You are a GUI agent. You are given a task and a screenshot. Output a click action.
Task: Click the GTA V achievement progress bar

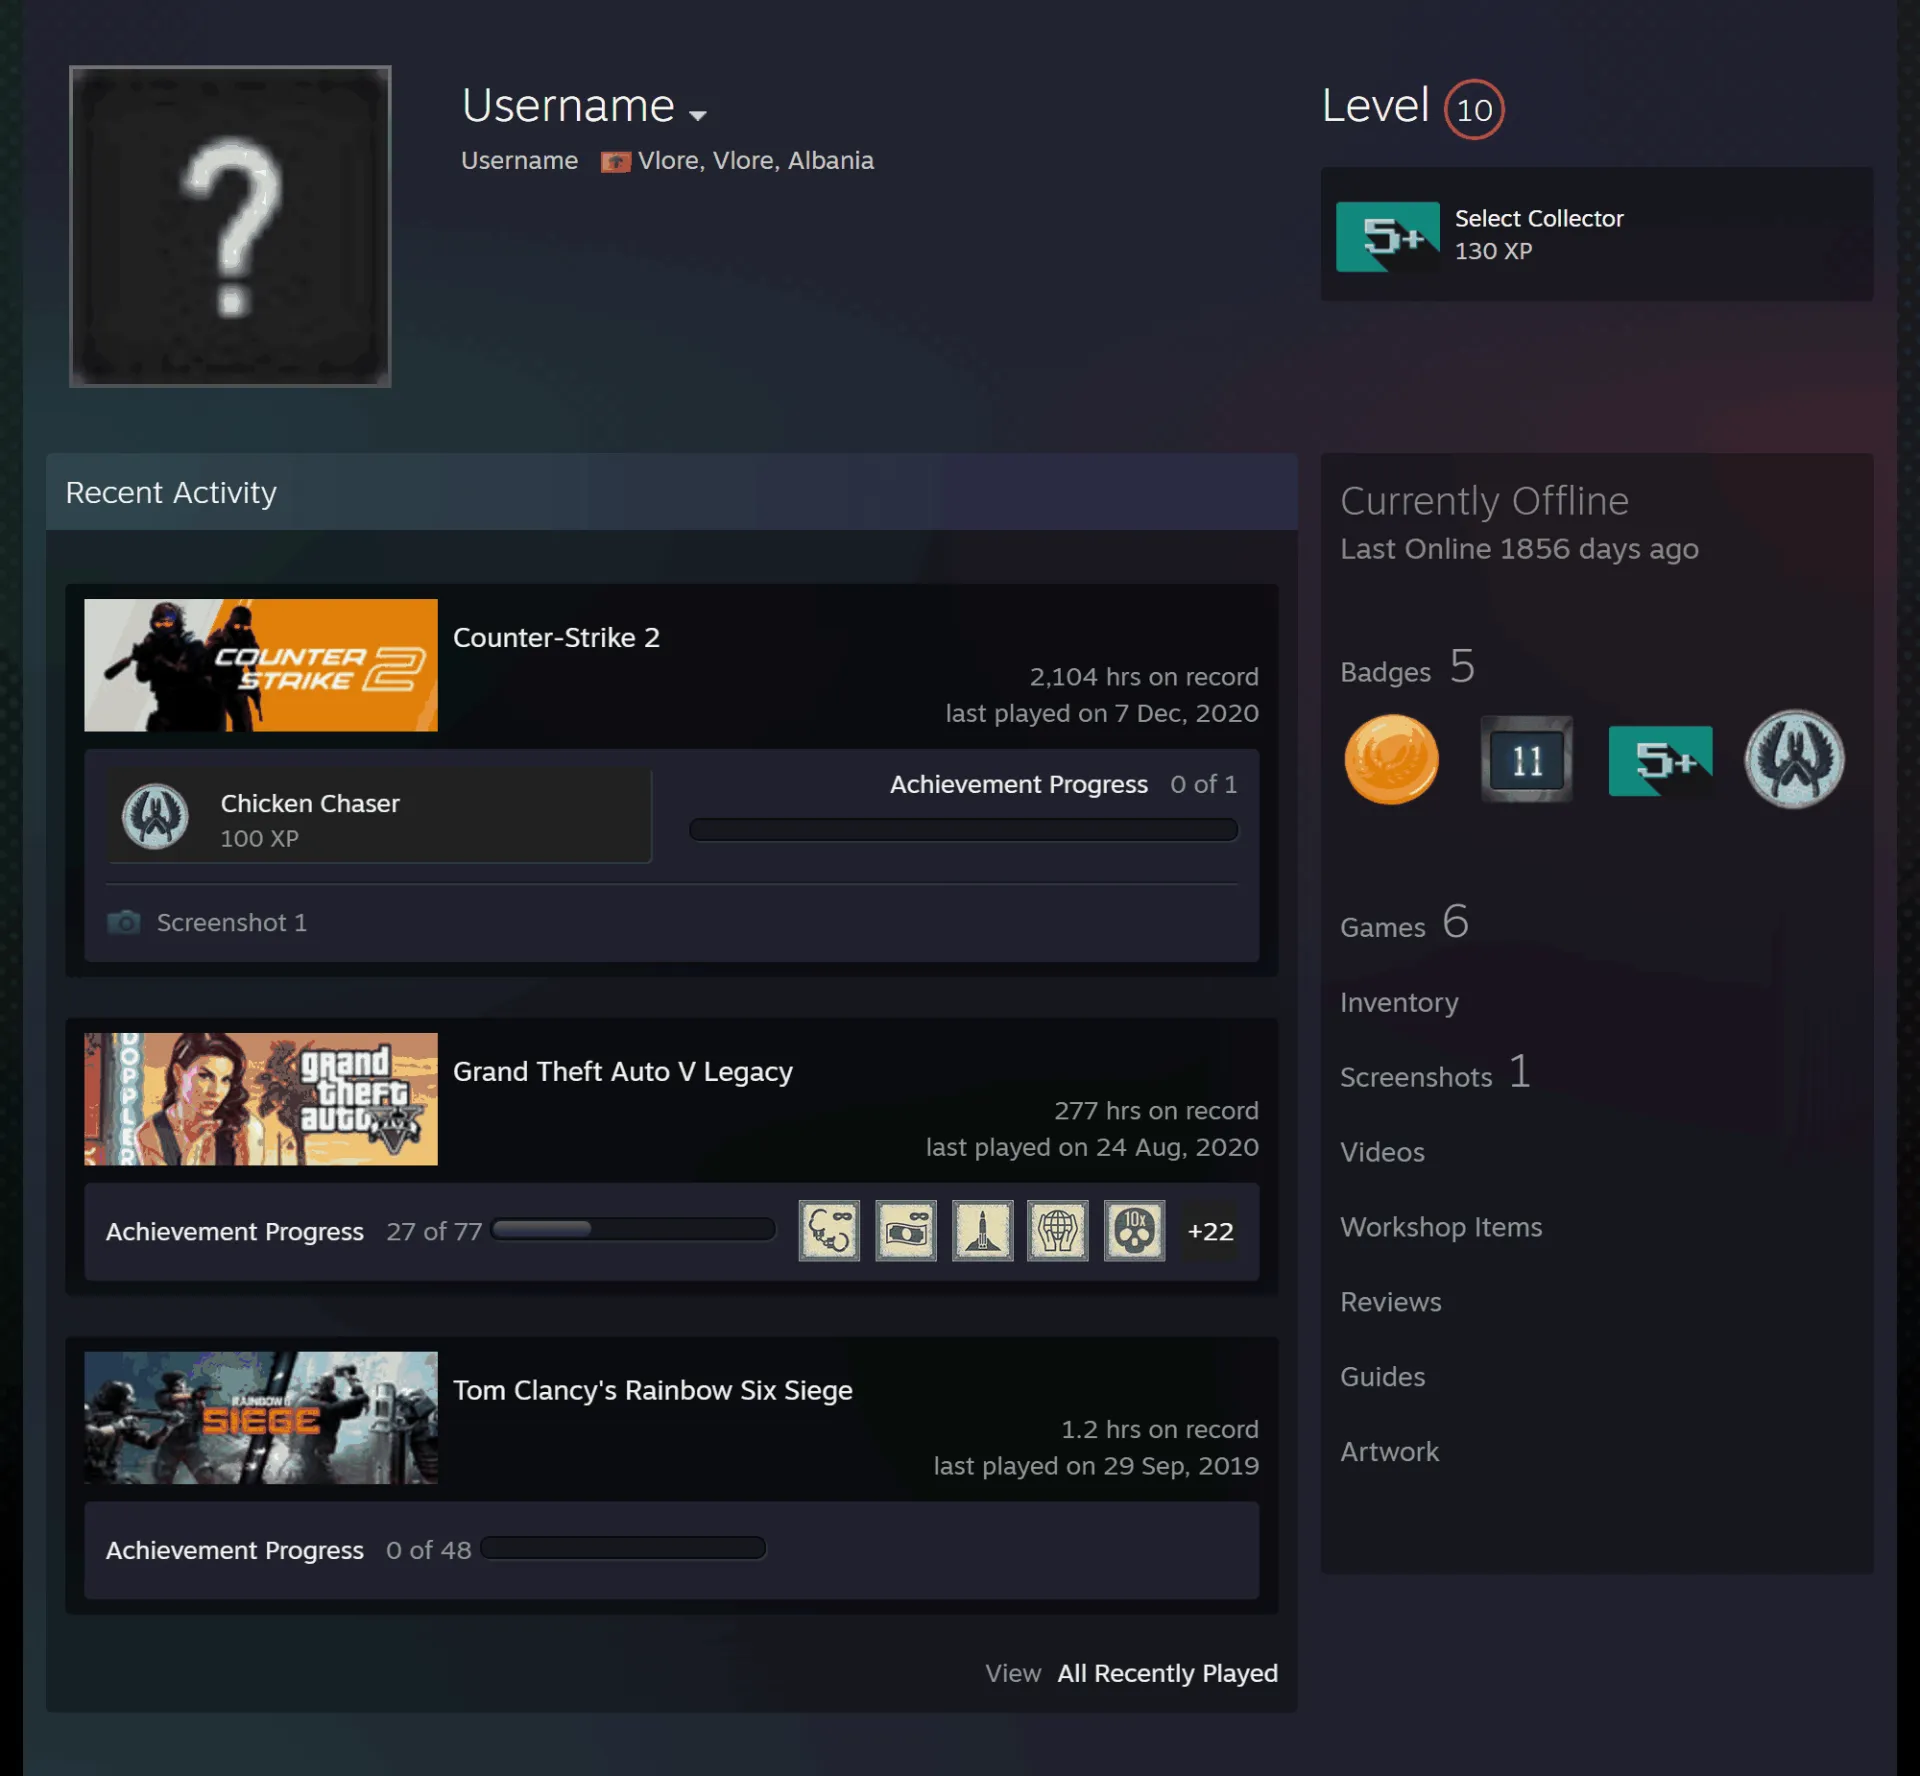633,1230
